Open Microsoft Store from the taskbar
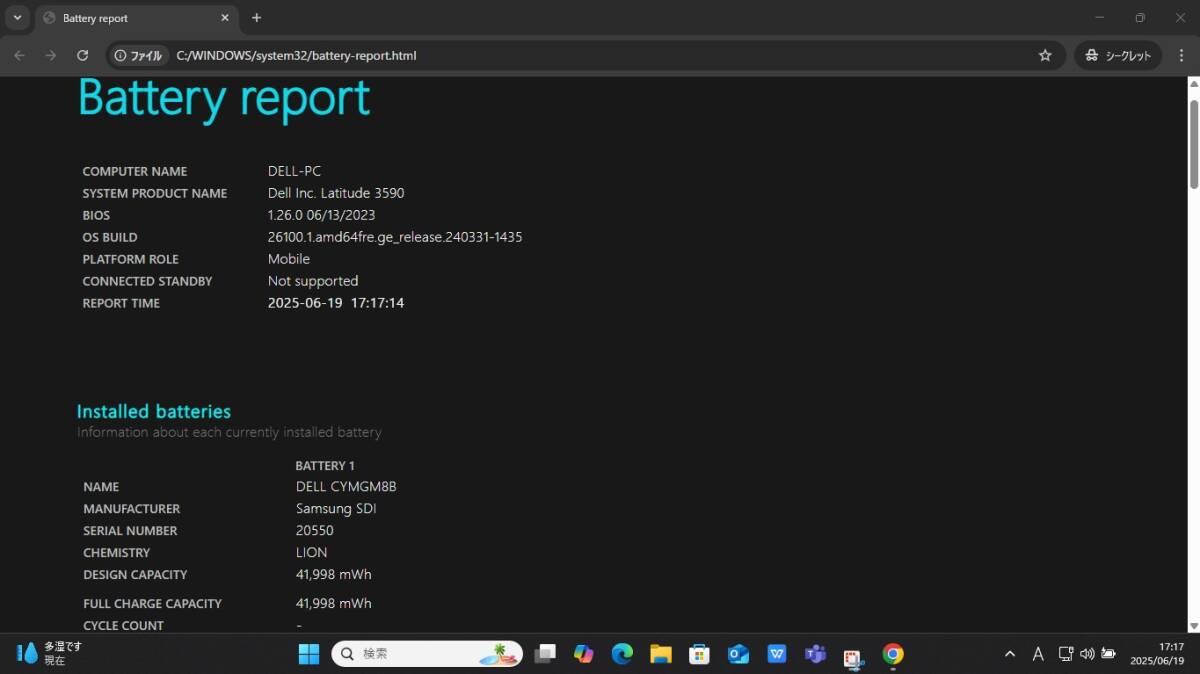This screenshot has height=674, width=1200. click(699, 654)
